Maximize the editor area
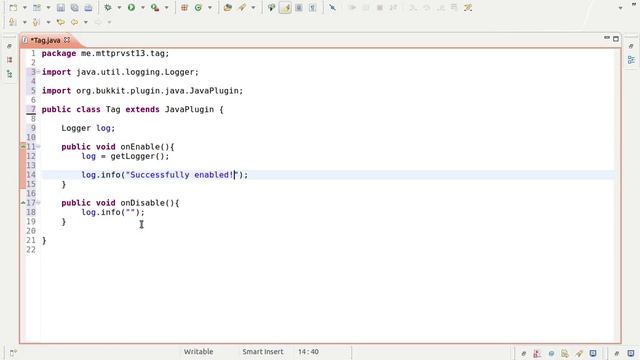The image size is (640, 360). 616,39
